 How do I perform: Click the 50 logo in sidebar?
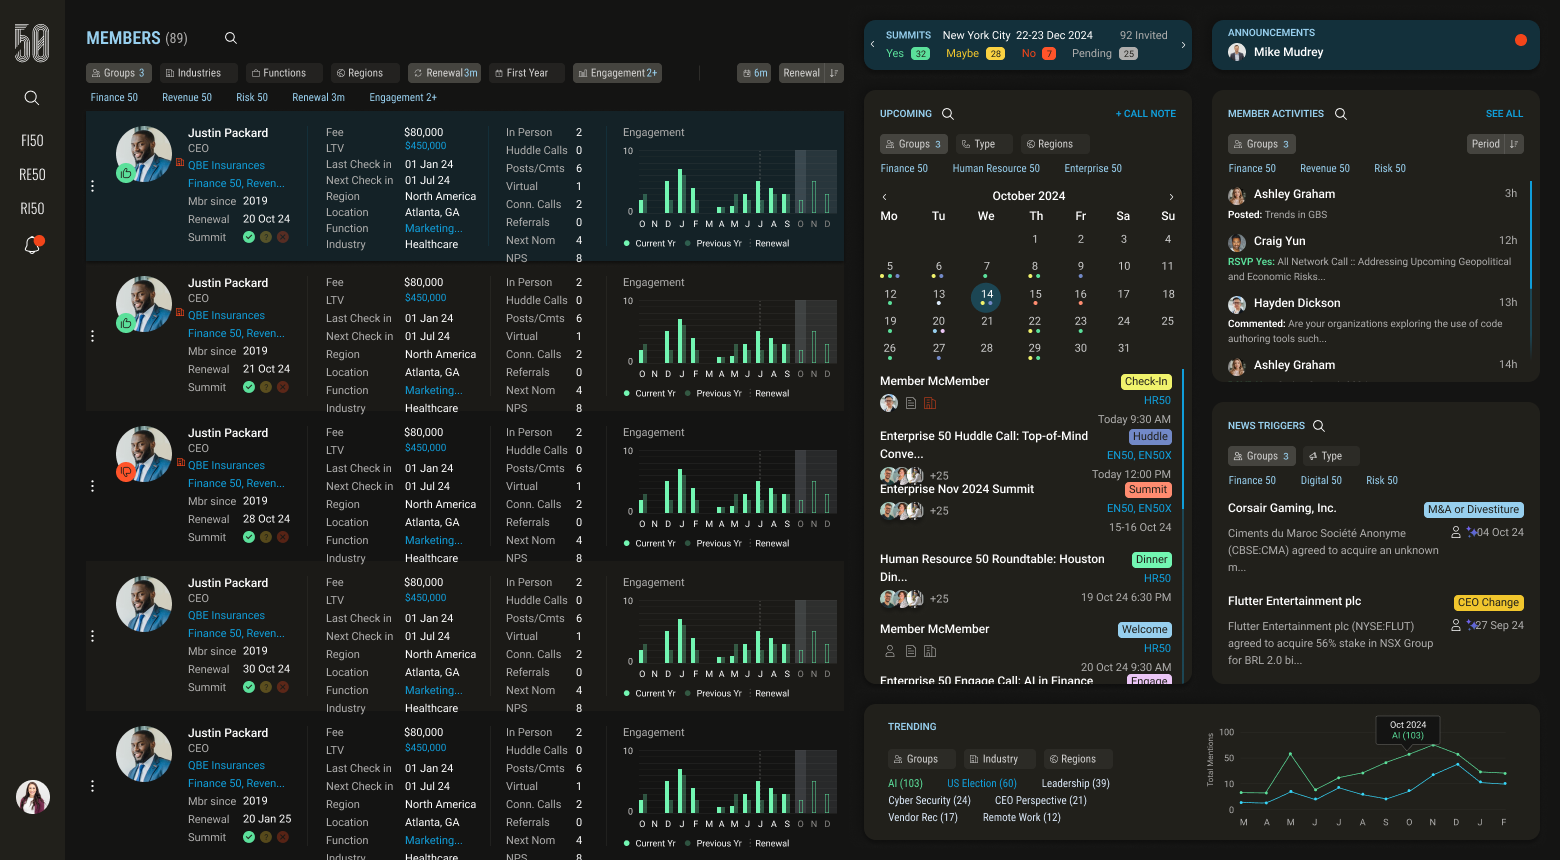point(32,44)
